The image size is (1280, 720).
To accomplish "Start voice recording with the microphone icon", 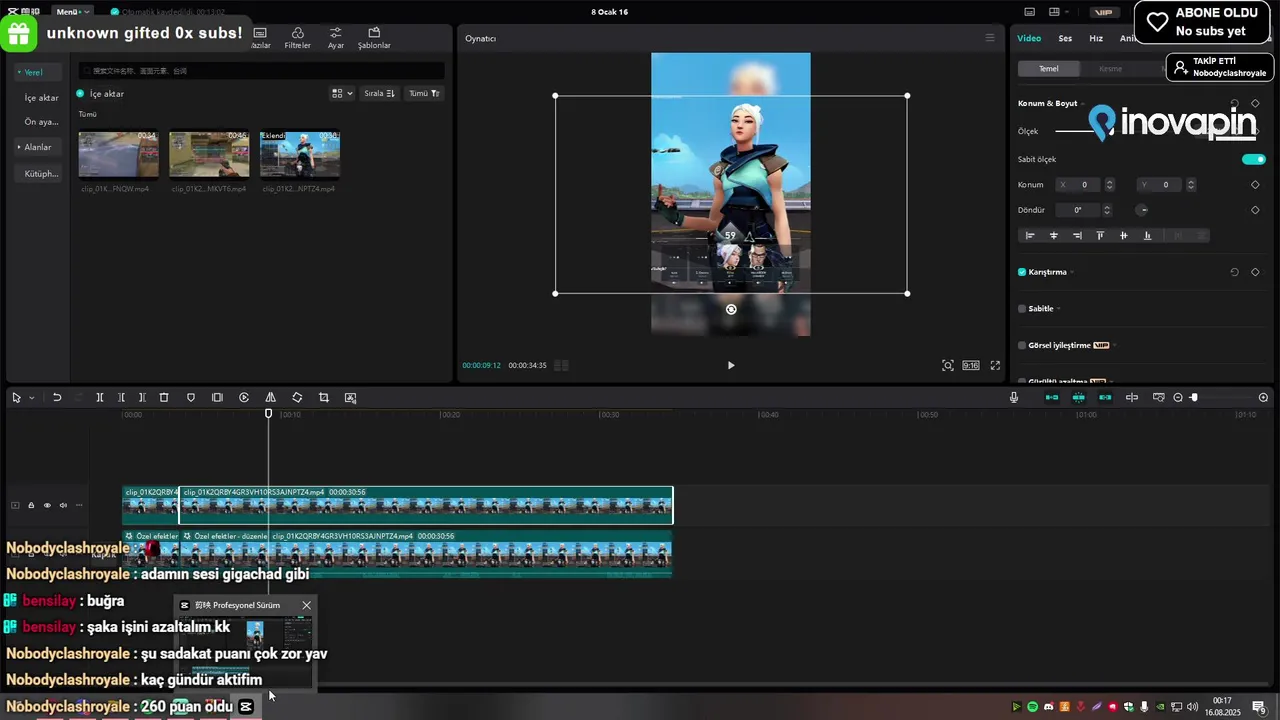I will [x=1014, y=398].
